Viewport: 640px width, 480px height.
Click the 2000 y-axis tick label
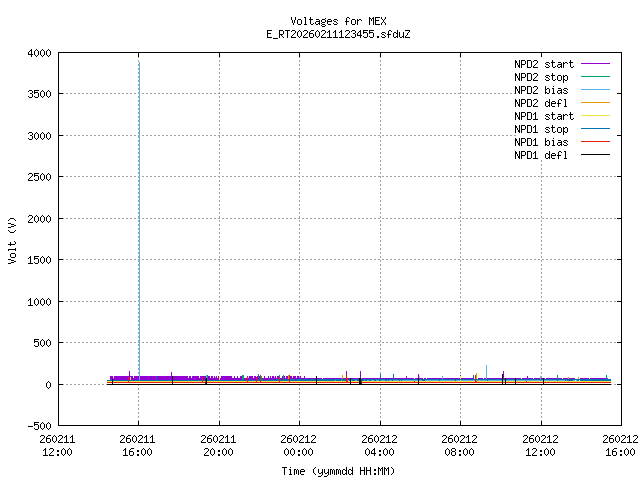pos(39,218)
